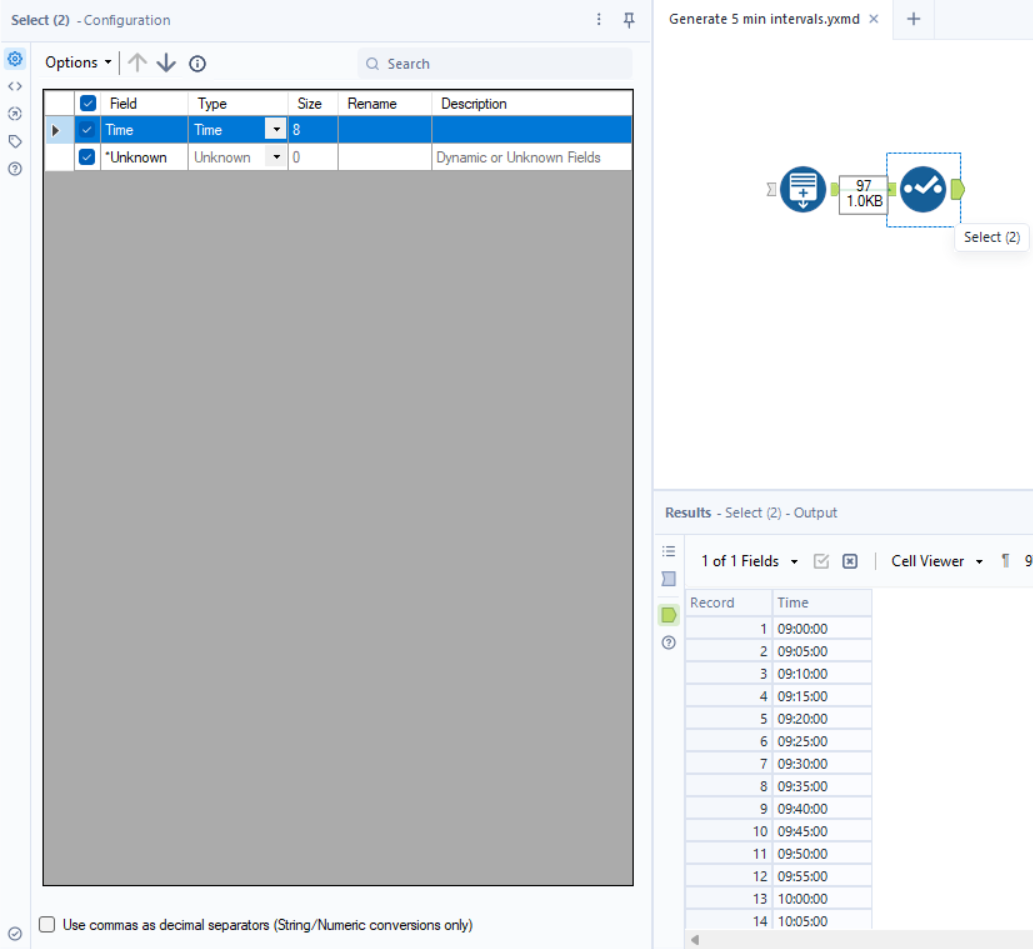Open the Time type dropdown
The width and height of the screenshot is (1033, 949).
(275, 128)
